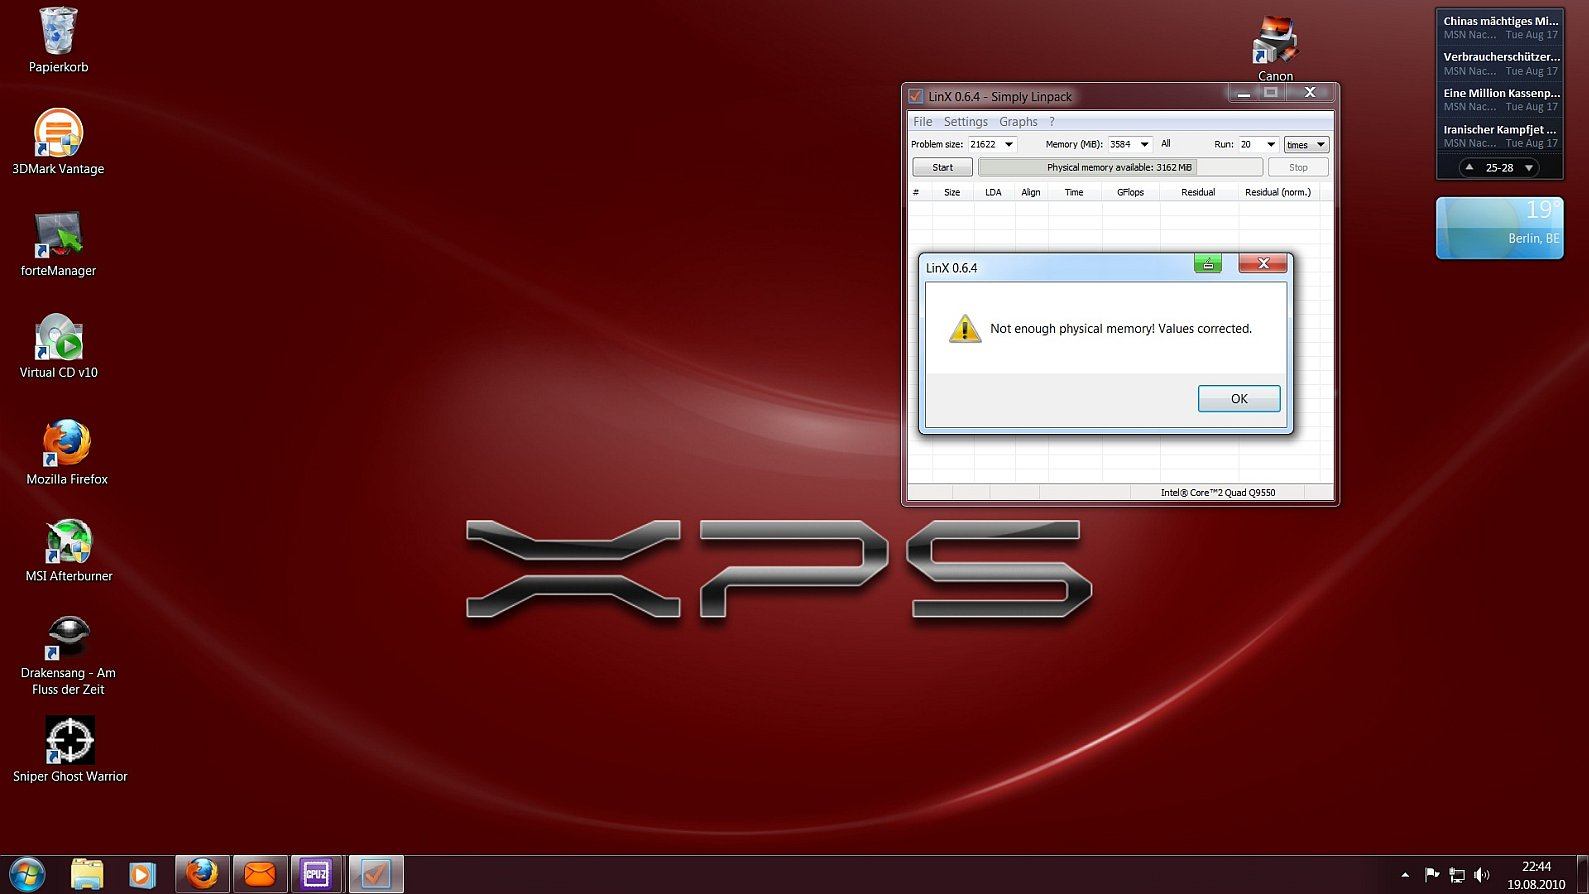Open network status tray icon
Viewport: 1589px width, 894px height.
point(1457,875)
